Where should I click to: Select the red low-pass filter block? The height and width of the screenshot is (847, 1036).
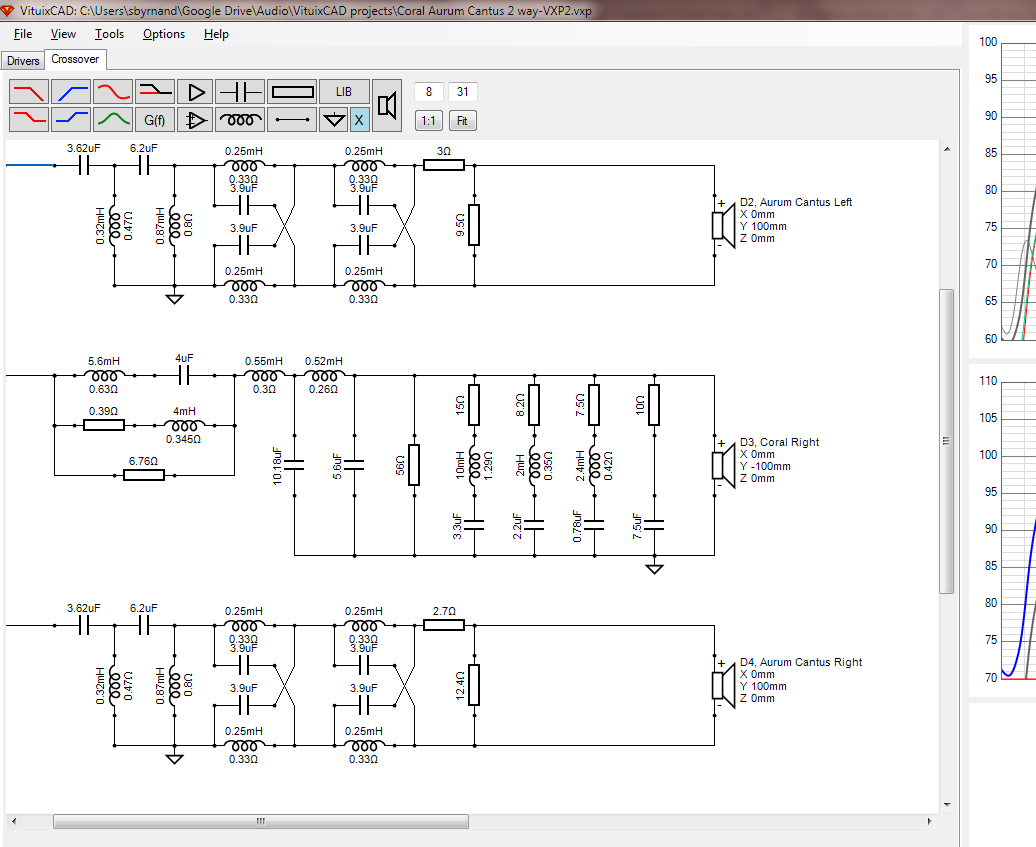point(29,92)
